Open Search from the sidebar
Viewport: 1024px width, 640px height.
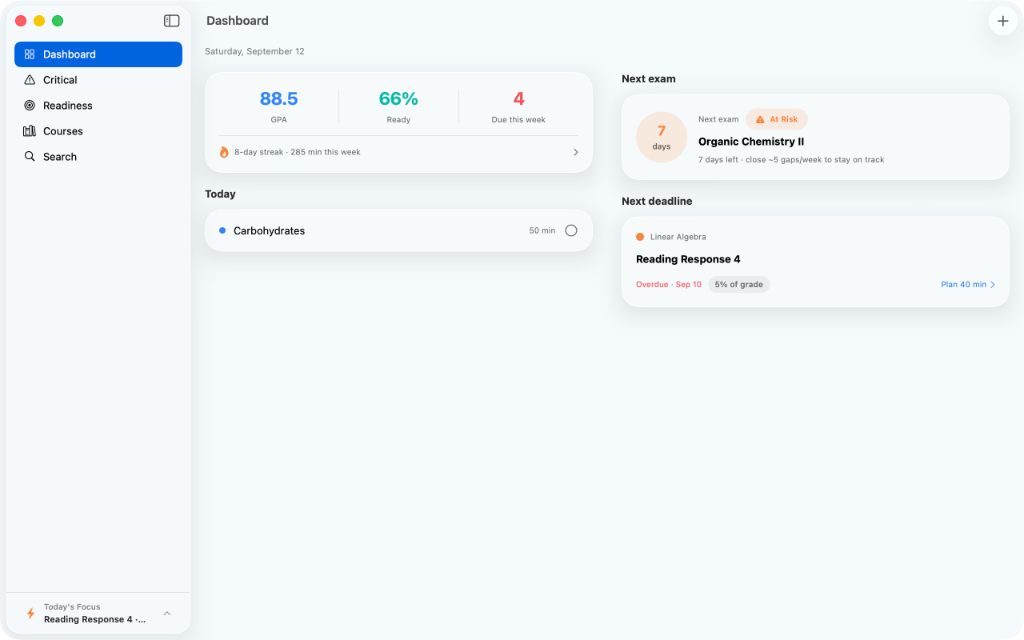[x=98, y=156]
